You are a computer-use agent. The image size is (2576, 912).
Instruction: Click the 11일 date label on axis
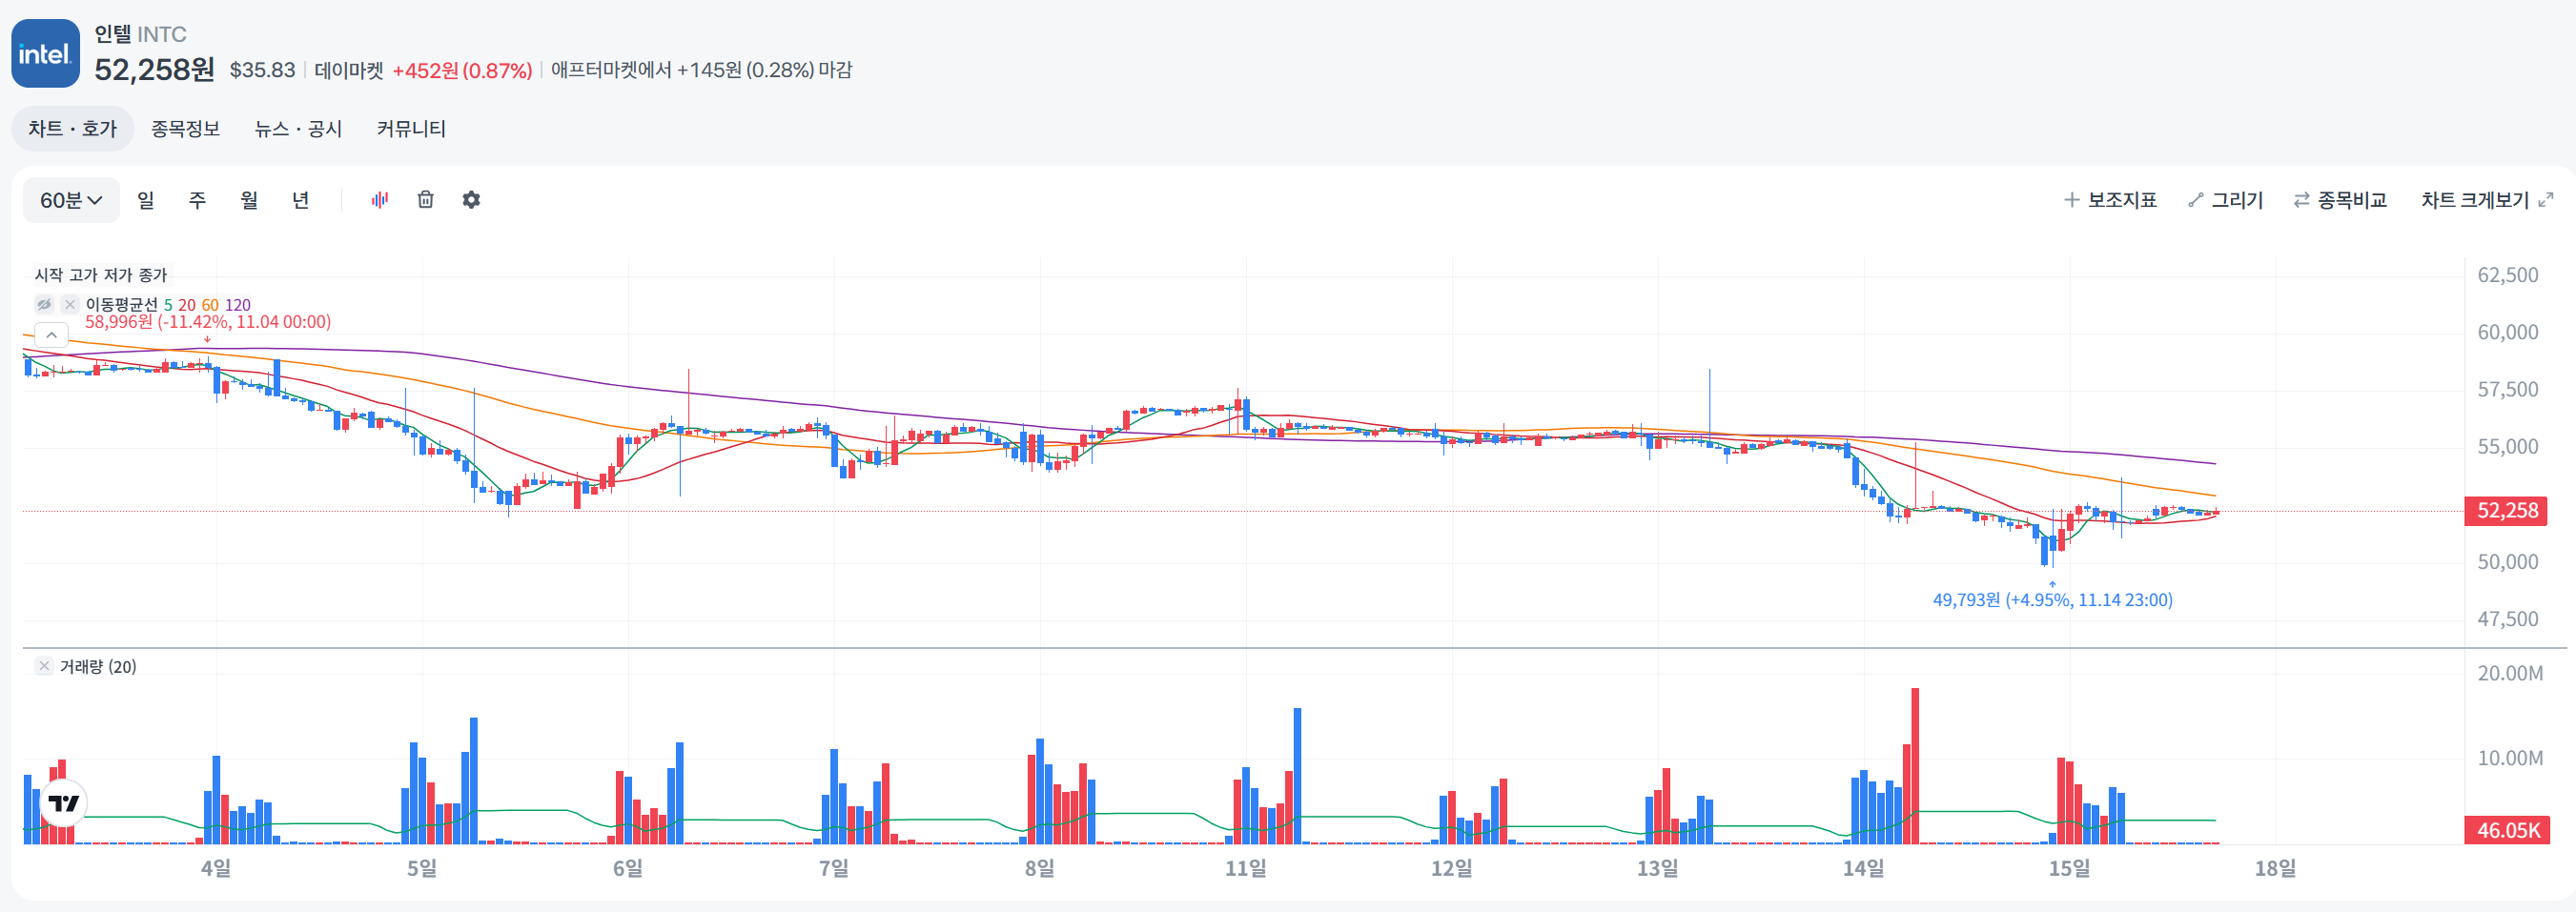click(x=1246, y=868)
